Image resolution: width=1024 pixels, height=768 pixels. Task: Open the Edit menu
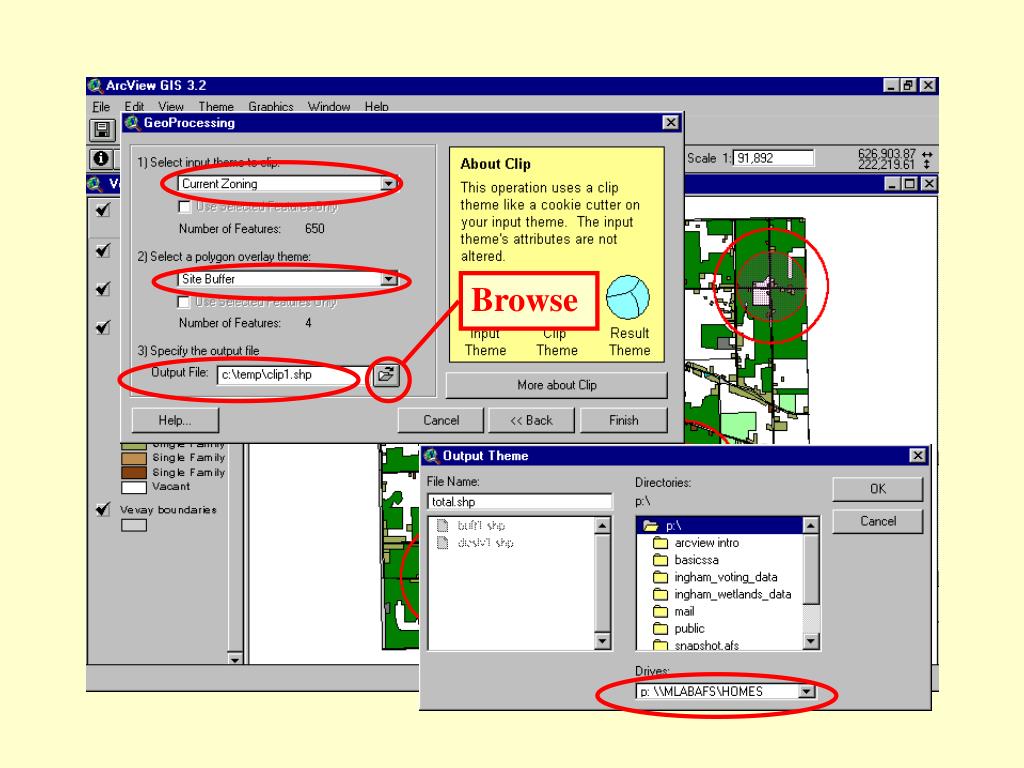click(x=134, y=106)
